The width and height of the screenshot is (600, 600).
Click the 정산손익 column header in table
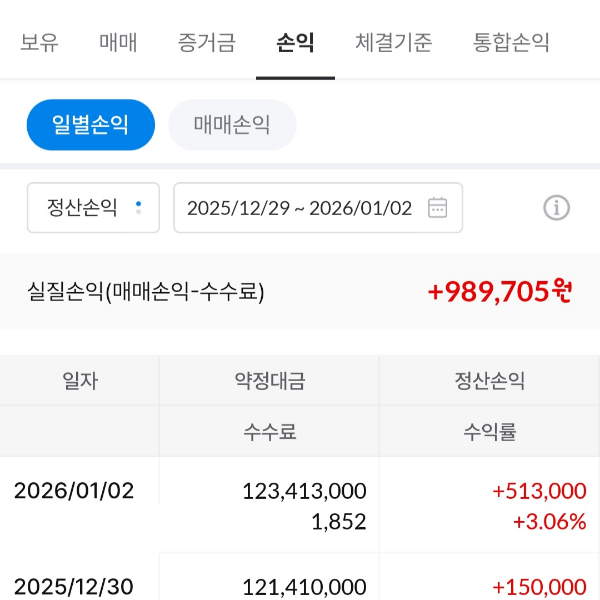tap(489, 380)
